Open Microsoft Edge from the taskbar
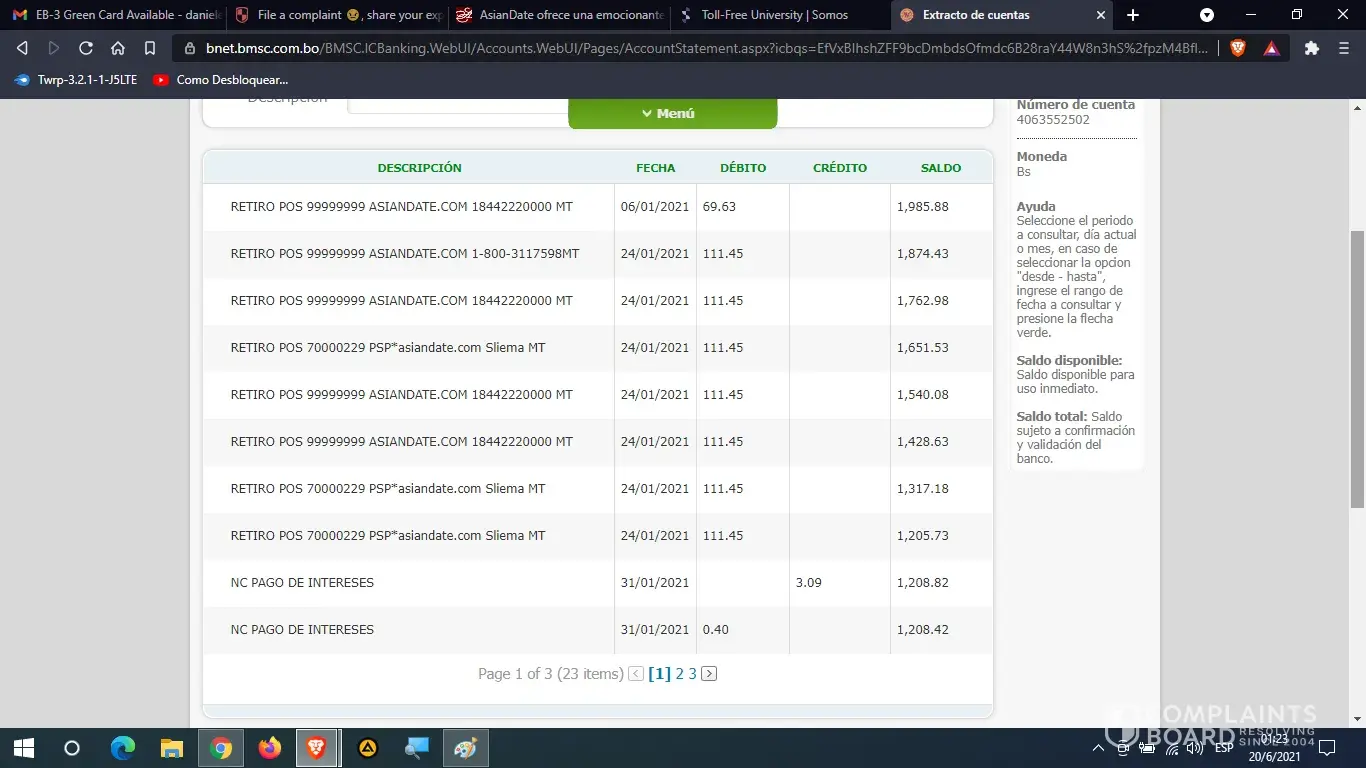 pyautogui.click(x=123, y=748)
